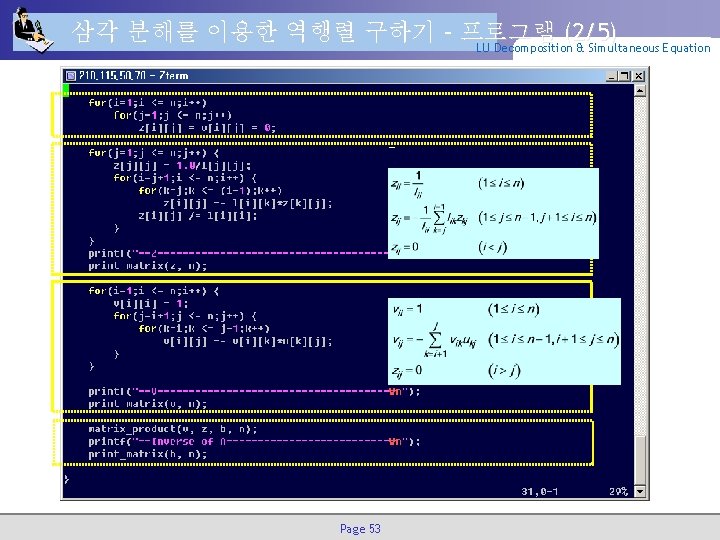Click the '29%' status indicator
This screenshot has width=720, height=540.
pos(618,492)
